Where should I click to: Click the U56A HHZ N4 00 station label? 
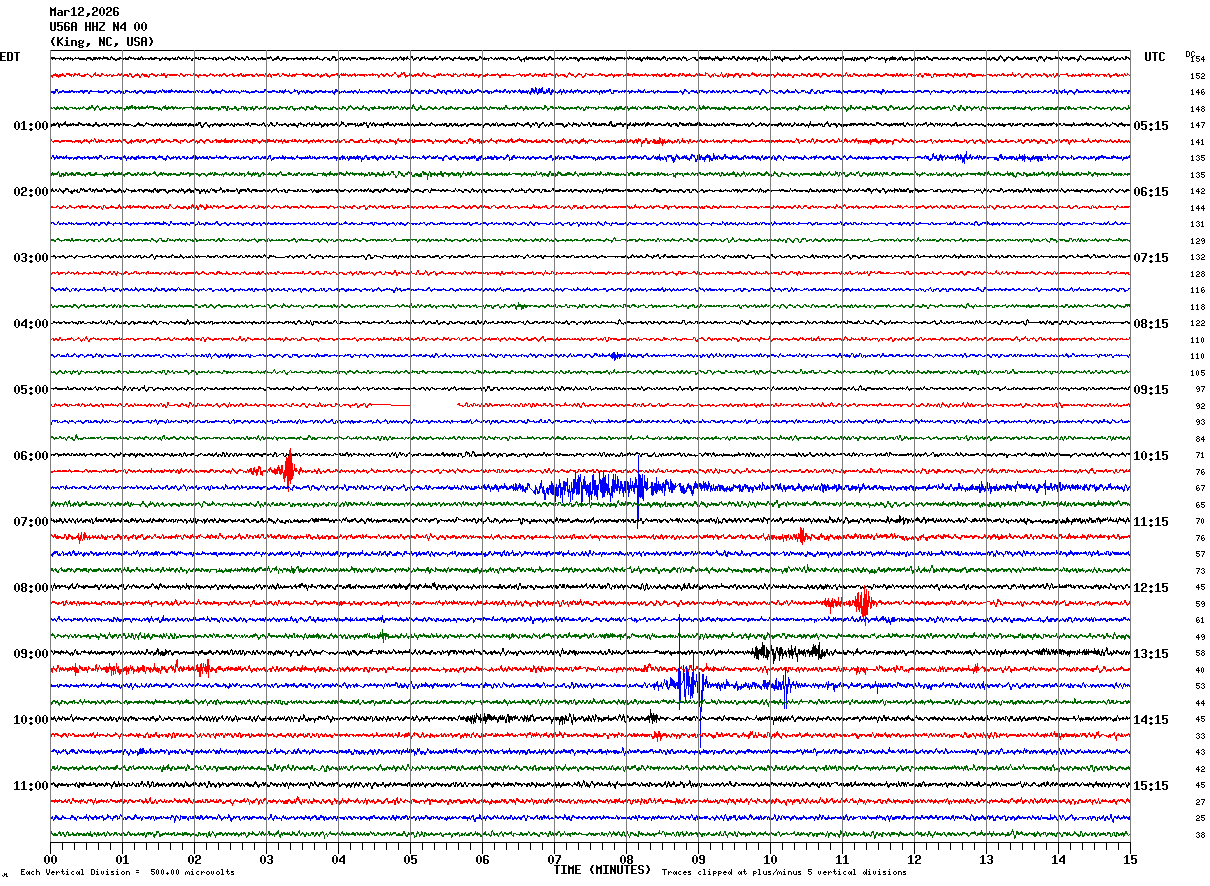pos(98,27)
